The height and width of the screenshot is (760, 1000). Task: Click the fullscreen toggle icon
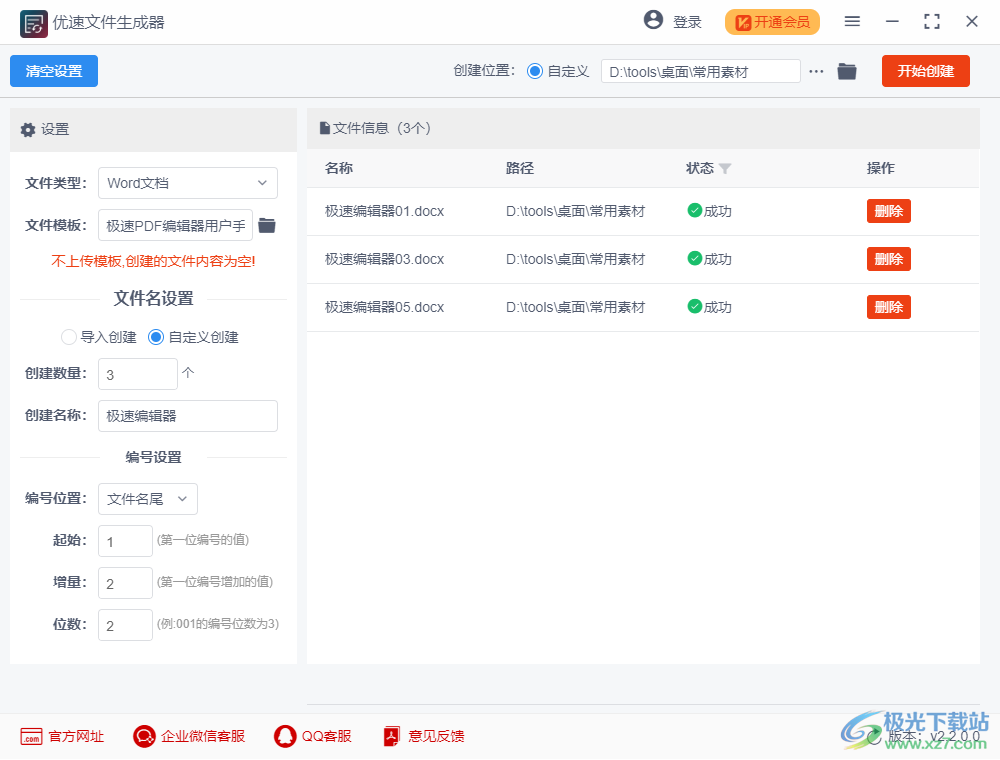tap(932, 22)
